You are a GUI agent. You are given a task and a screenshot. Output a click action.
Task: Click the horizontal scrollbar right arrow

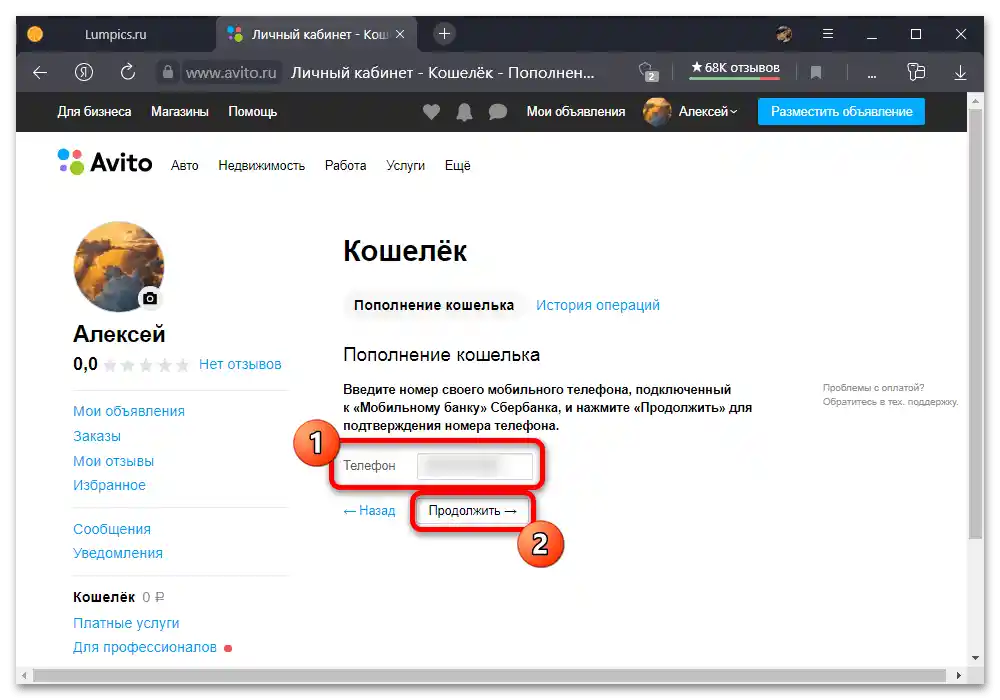[959, 675]
